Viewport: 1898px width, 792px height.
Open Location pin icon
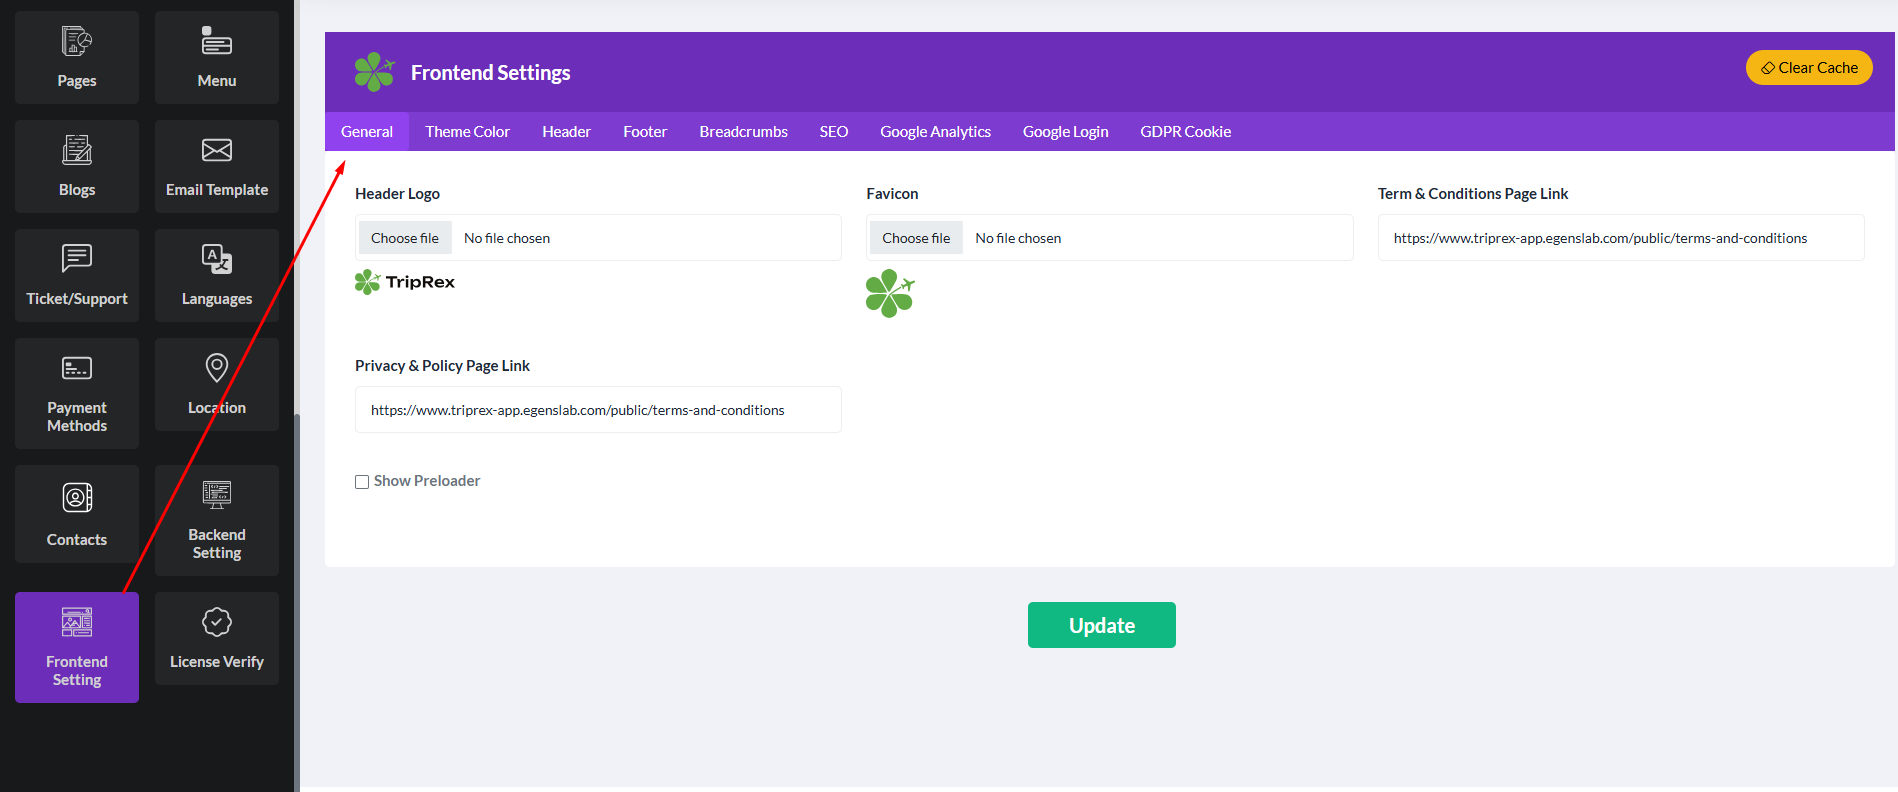pyautogui.click(x=217, y=369)
